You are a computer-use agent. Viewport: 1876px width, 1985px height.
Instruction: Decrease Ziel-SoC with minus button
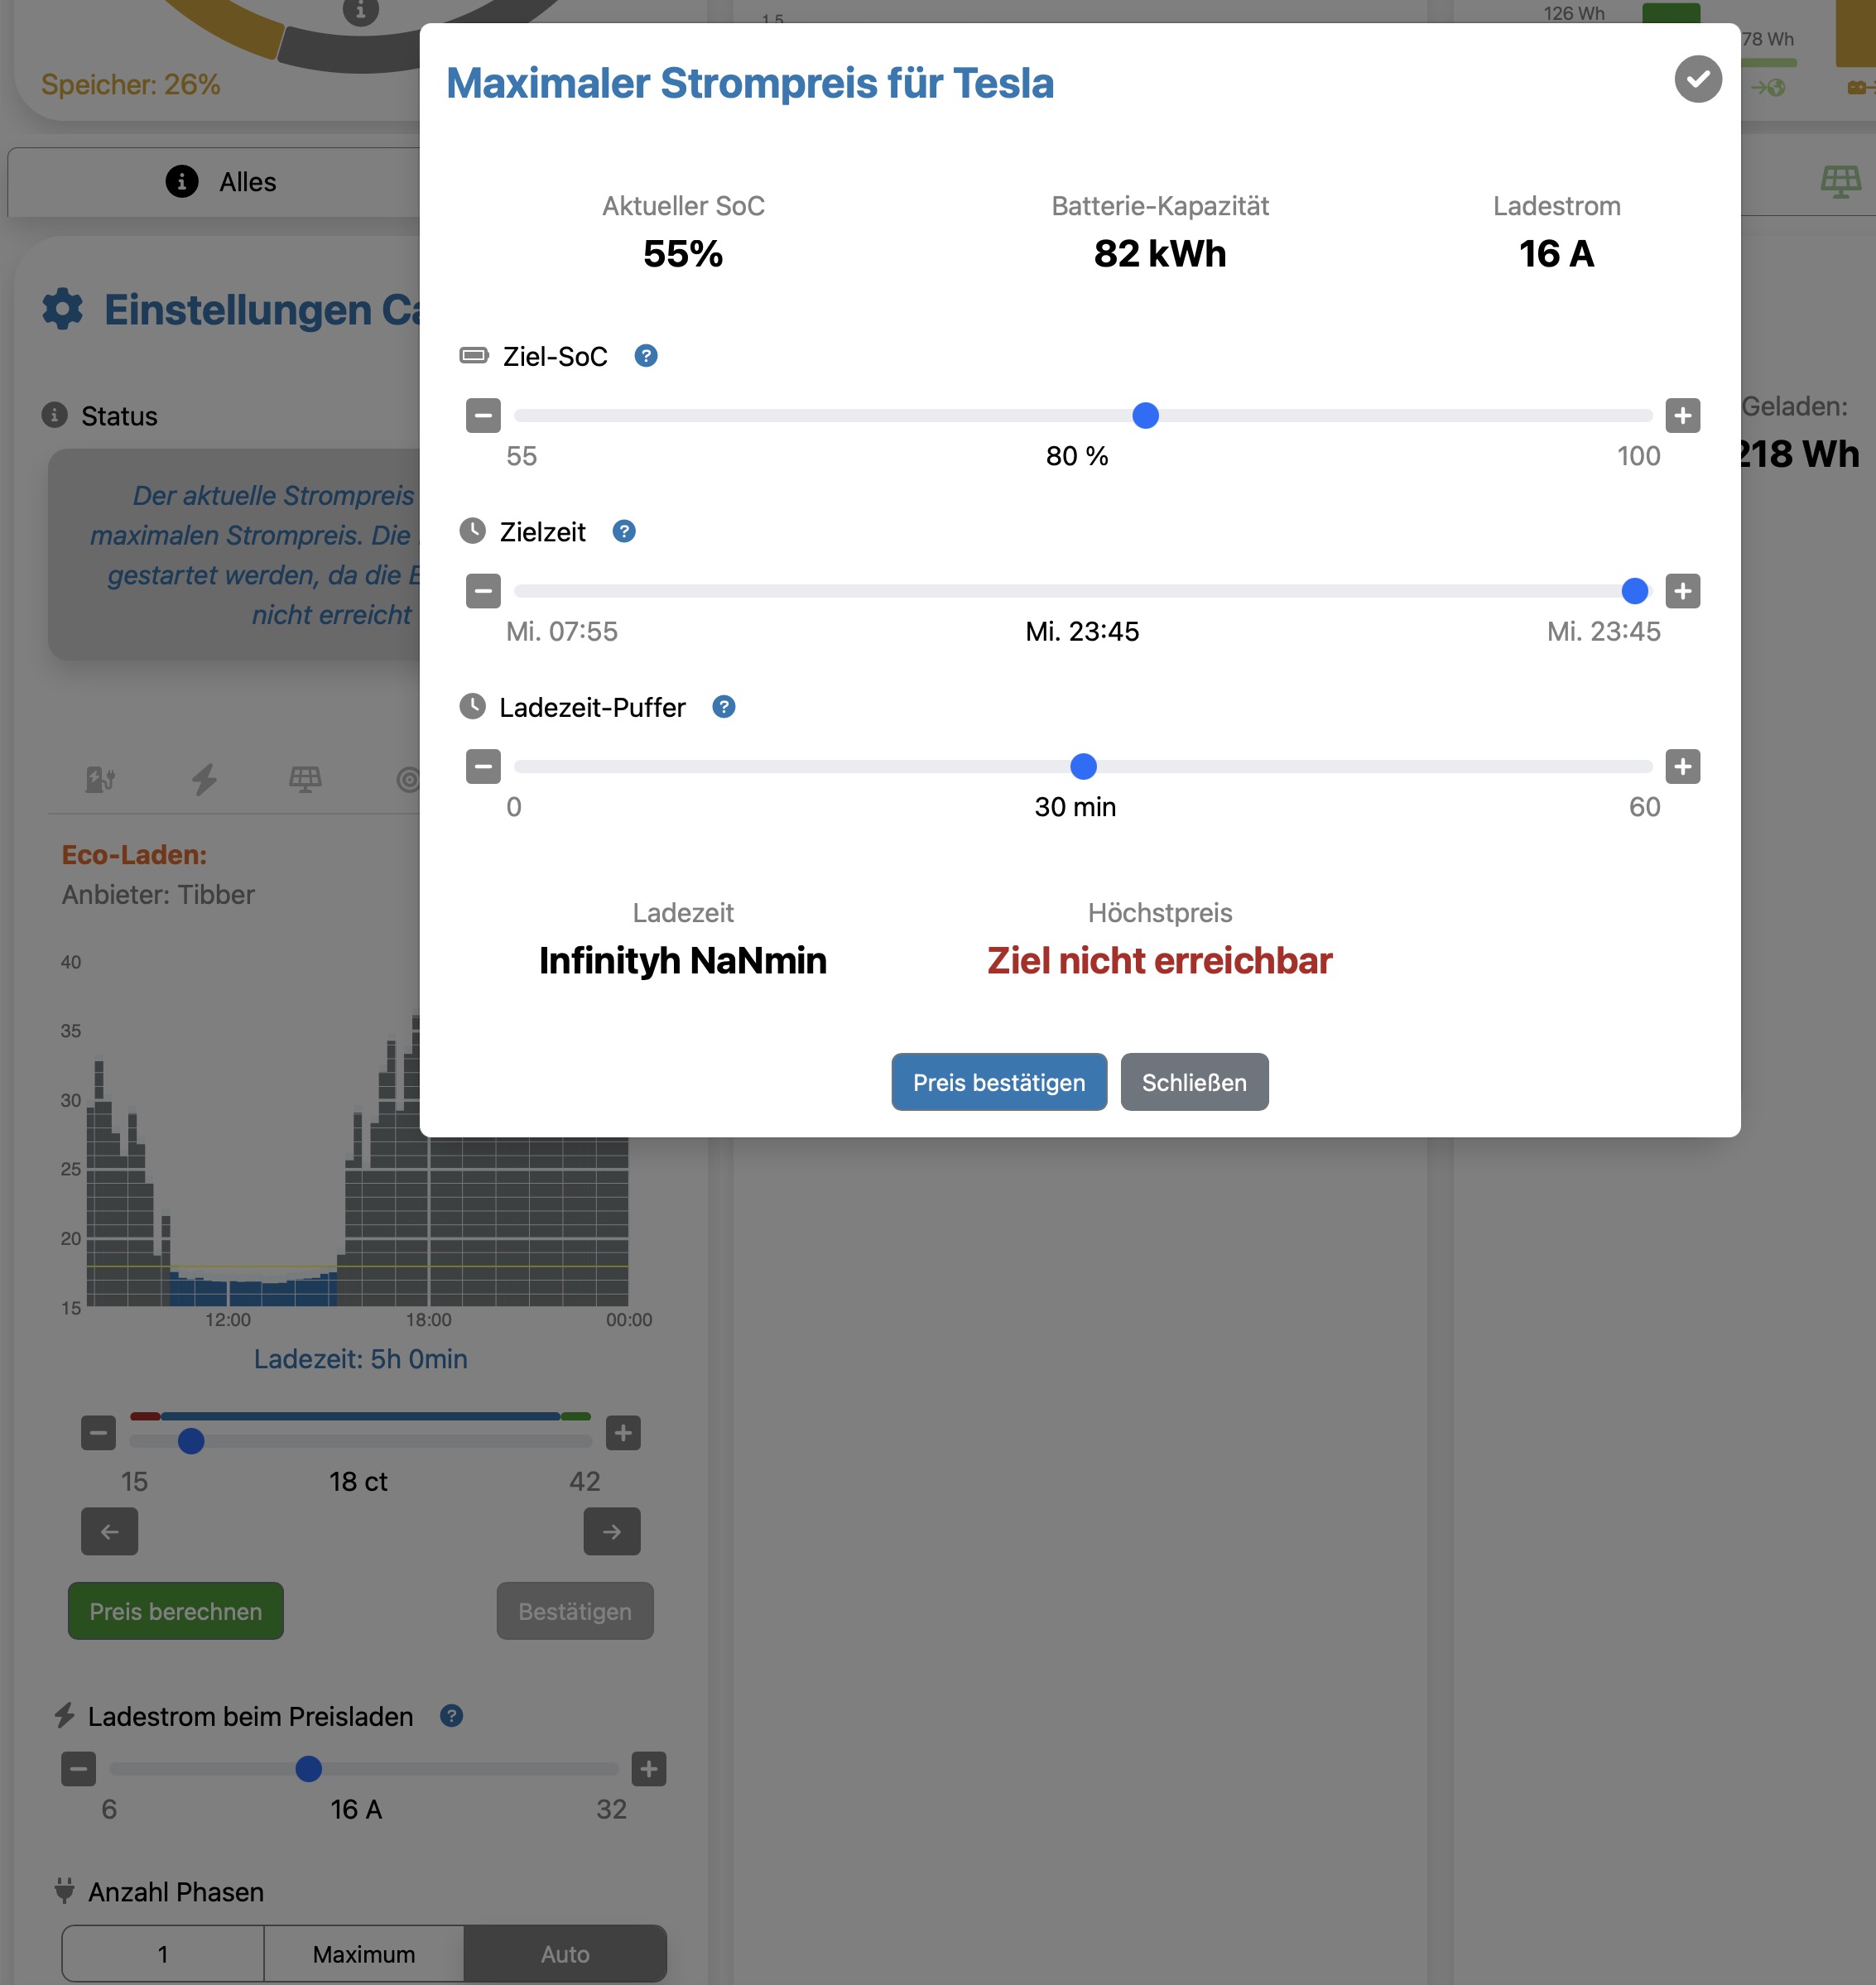coord(483,415)
